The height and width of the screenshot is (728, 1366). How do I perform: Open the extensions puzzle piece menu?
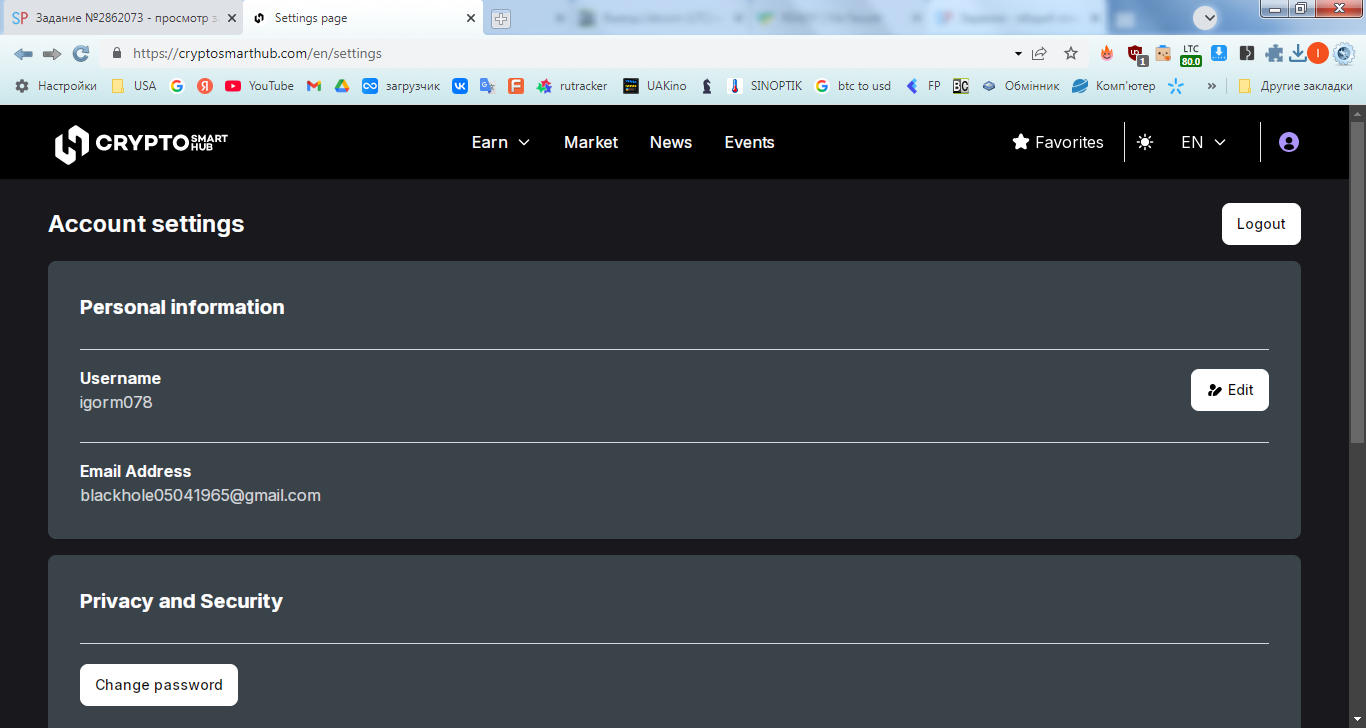pyautogui.click(x=1274, y=53)
